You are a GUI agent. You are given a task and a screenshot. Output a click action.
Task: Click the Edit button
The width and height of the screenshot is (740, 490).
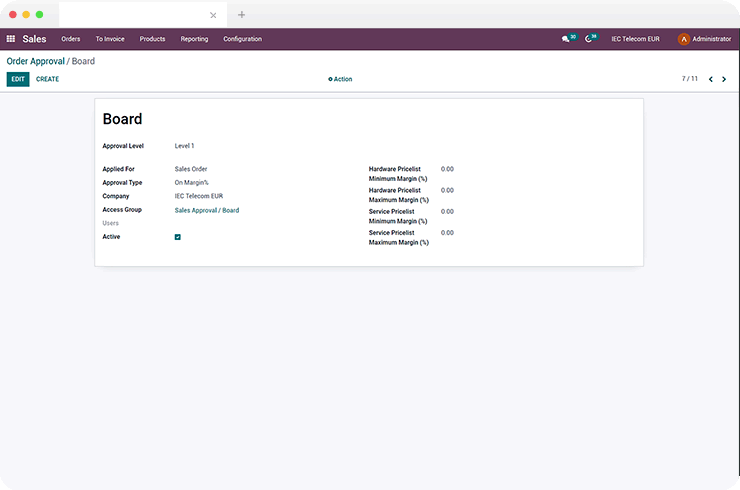coord(18,79)
